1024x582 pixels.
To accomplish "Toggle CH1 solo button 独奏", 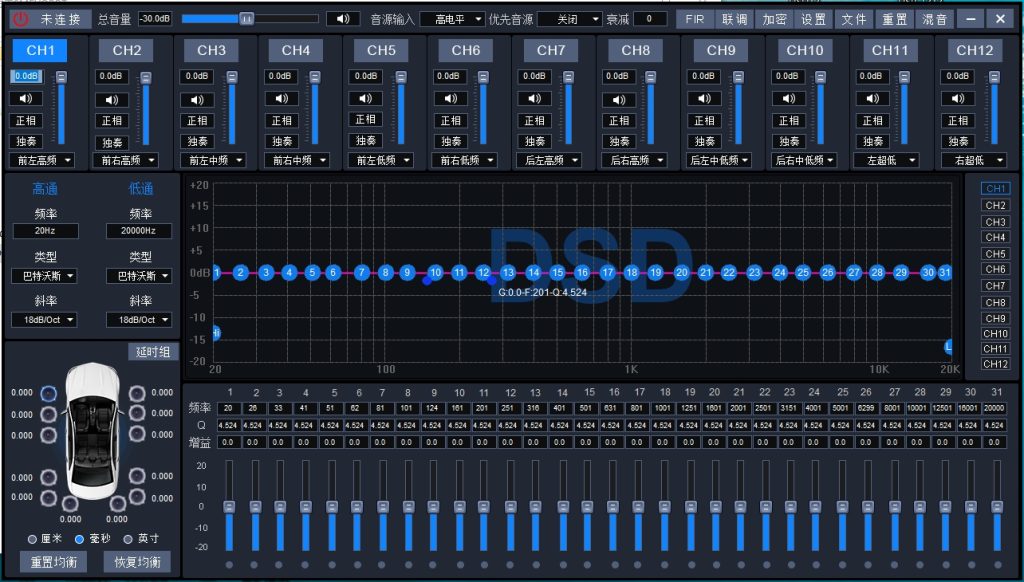I will point(26,141).
